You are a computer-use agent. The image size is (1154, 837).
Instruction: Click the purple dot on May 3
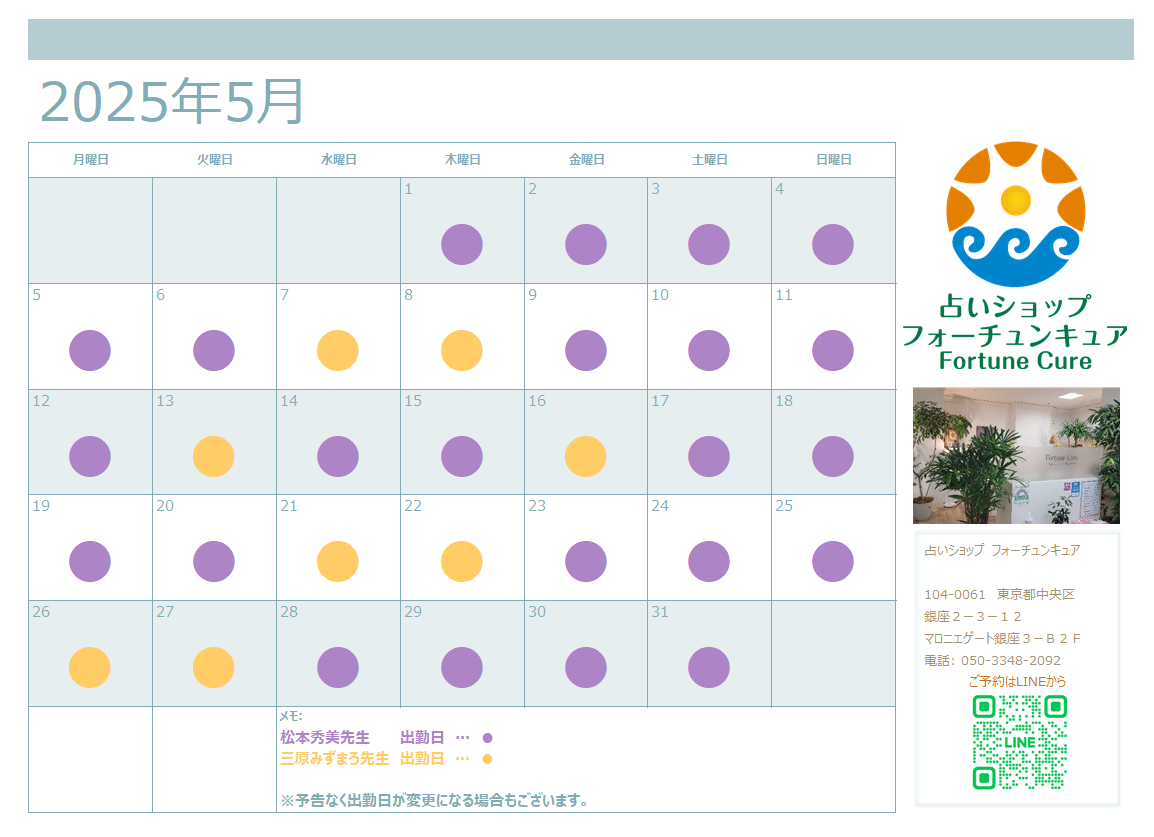pyautogui.click(x=709, y=244)
